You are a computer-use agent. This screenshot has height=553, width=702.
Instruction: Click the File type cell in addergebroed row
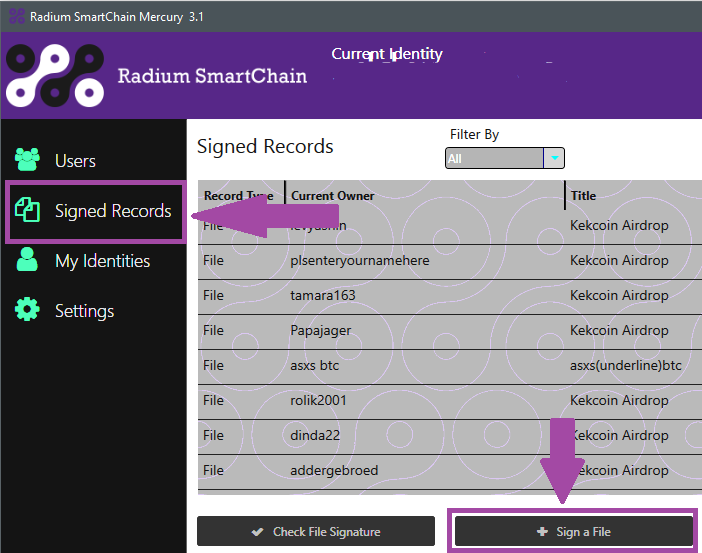coord(213,470)
